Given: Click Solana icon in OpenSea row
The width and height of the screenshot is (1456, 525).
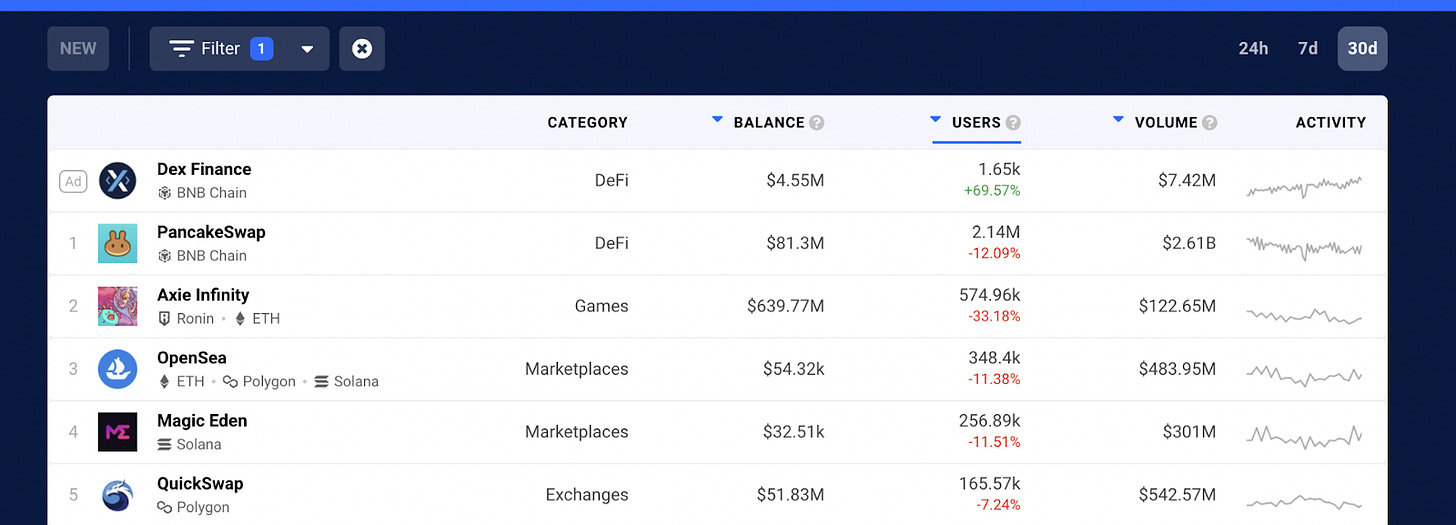Looking at the screenshot, I should [x=321, y=381].
